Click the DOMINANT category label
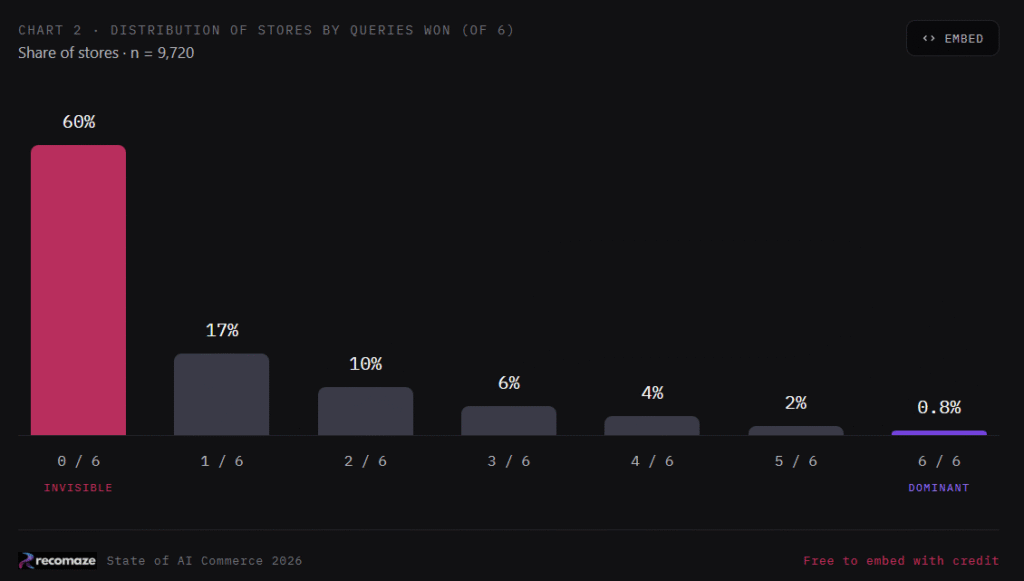Viewport: 1024px width, 581px height. [938, 488]
